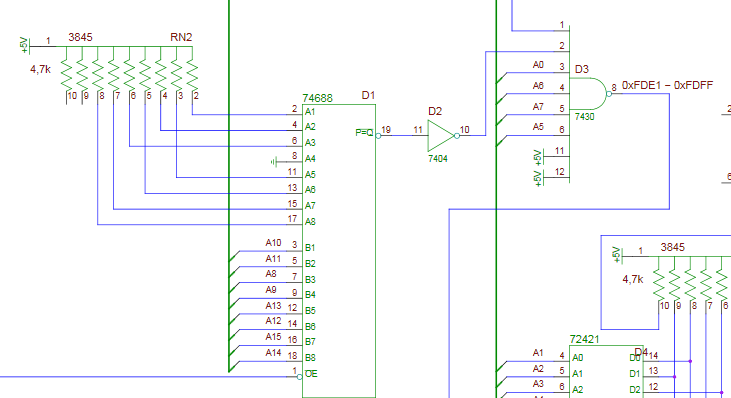Select RN2 resistor ending at pin 3
The height and width of the screenshot is (398, 731).
click(176, 75)
